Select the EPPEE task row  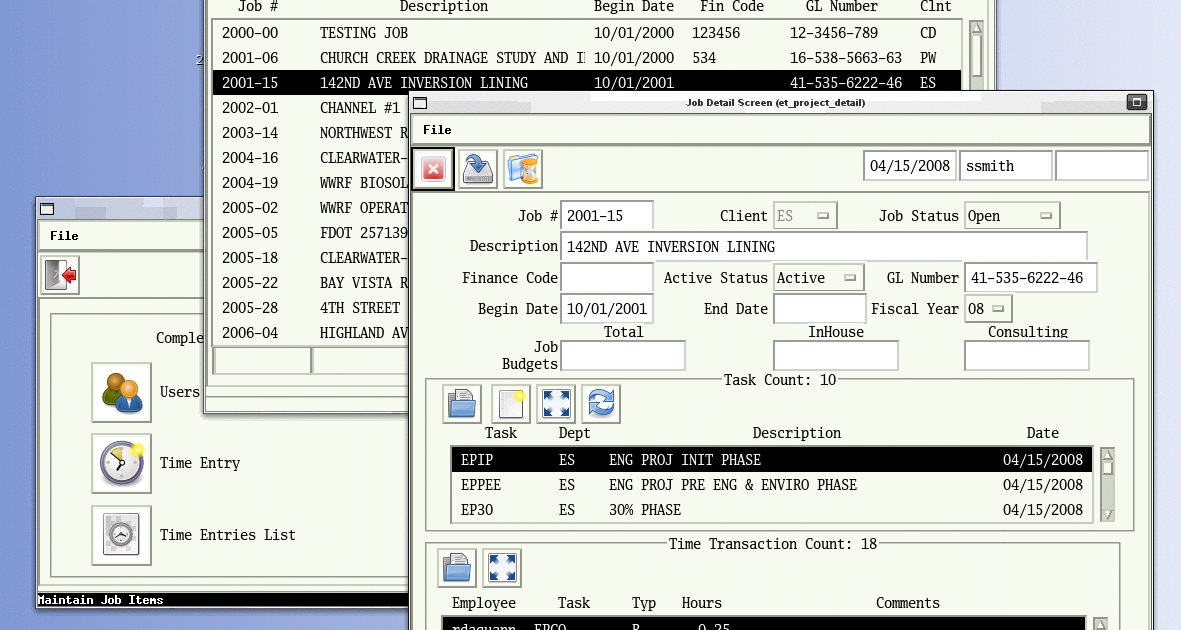click(700, 484)
